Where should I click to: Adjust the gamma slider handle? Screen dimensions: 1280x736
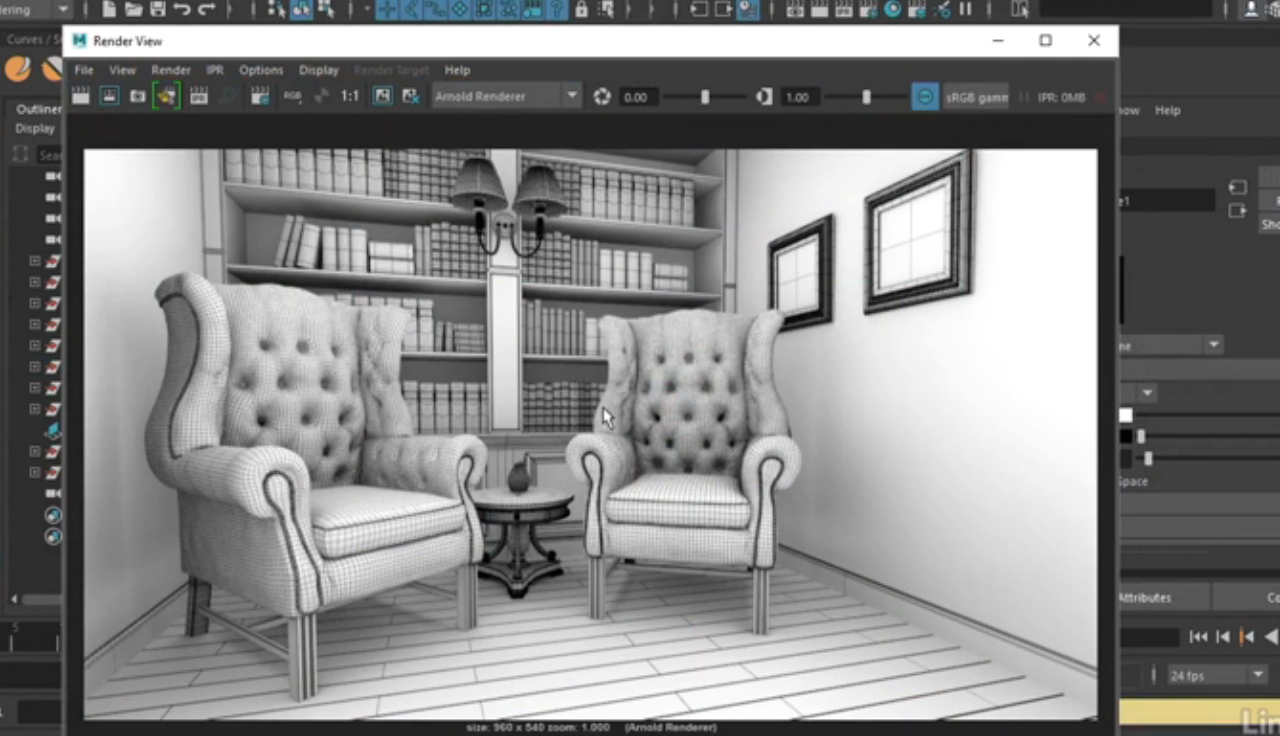pos(866,97)
